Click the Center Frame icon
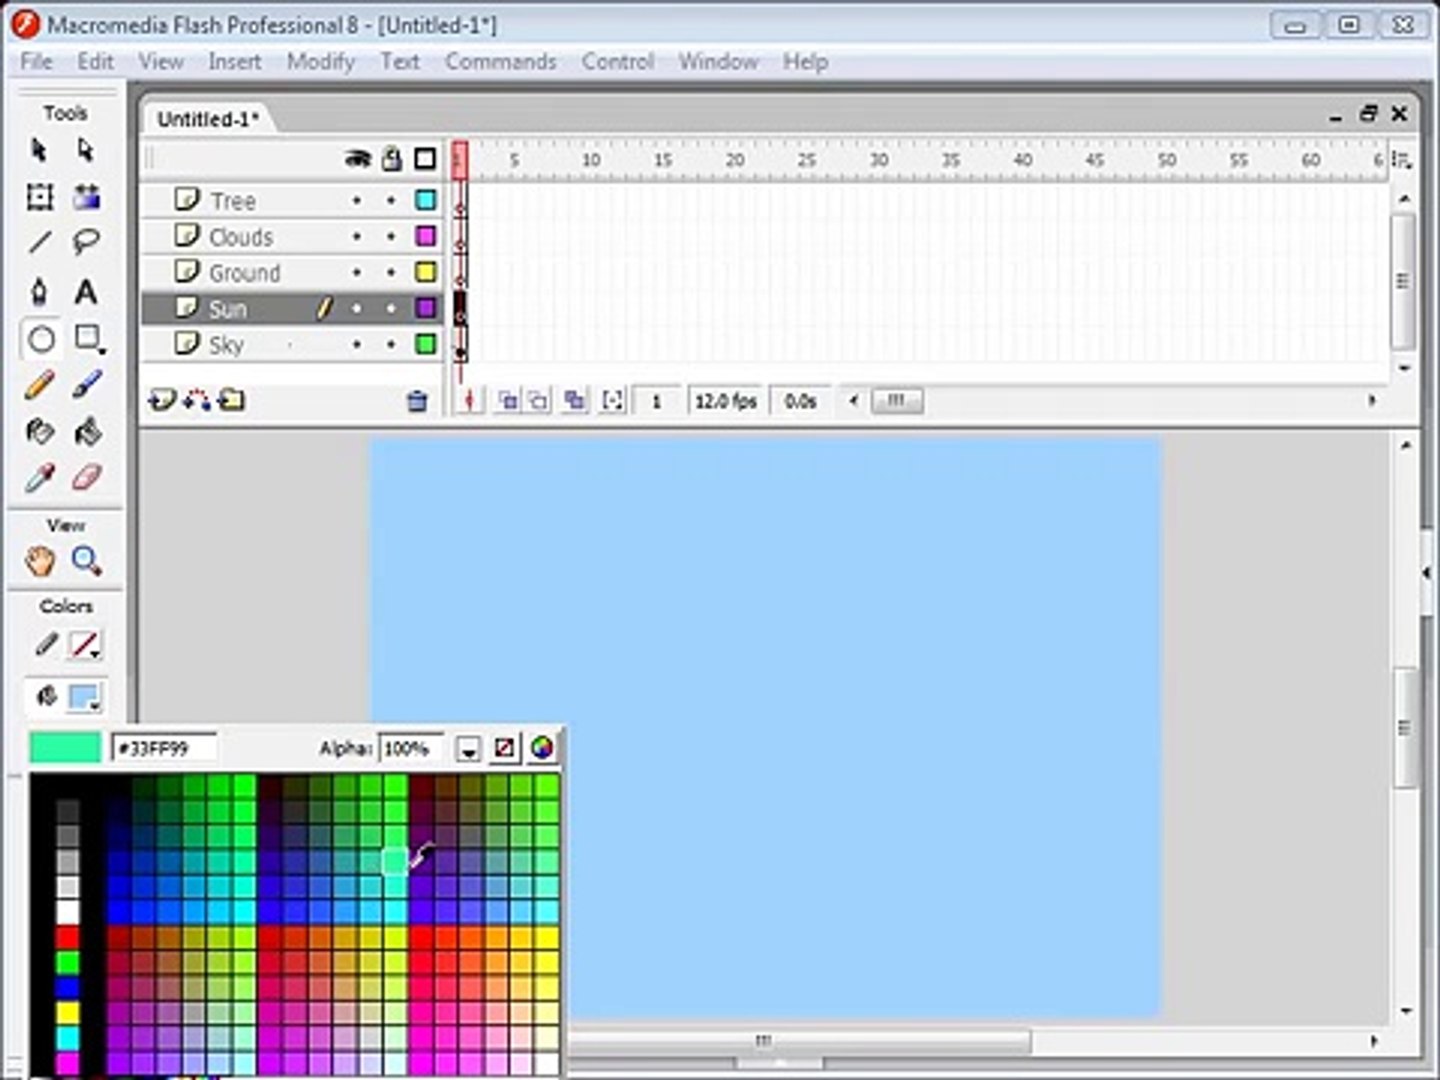This screenshot has height=1080, width=1440. pyautogui.click(x=470, y=401)
